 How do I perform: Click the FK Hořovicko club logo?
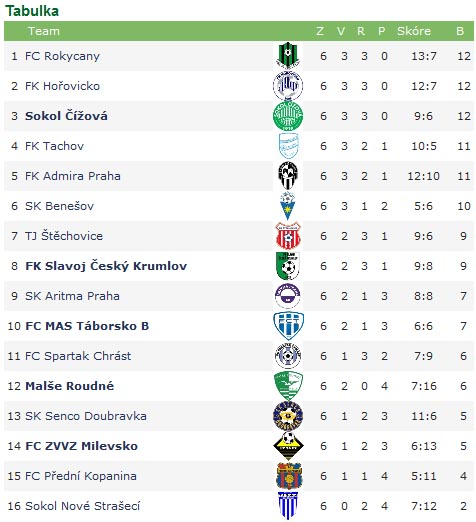pos(288,86)
